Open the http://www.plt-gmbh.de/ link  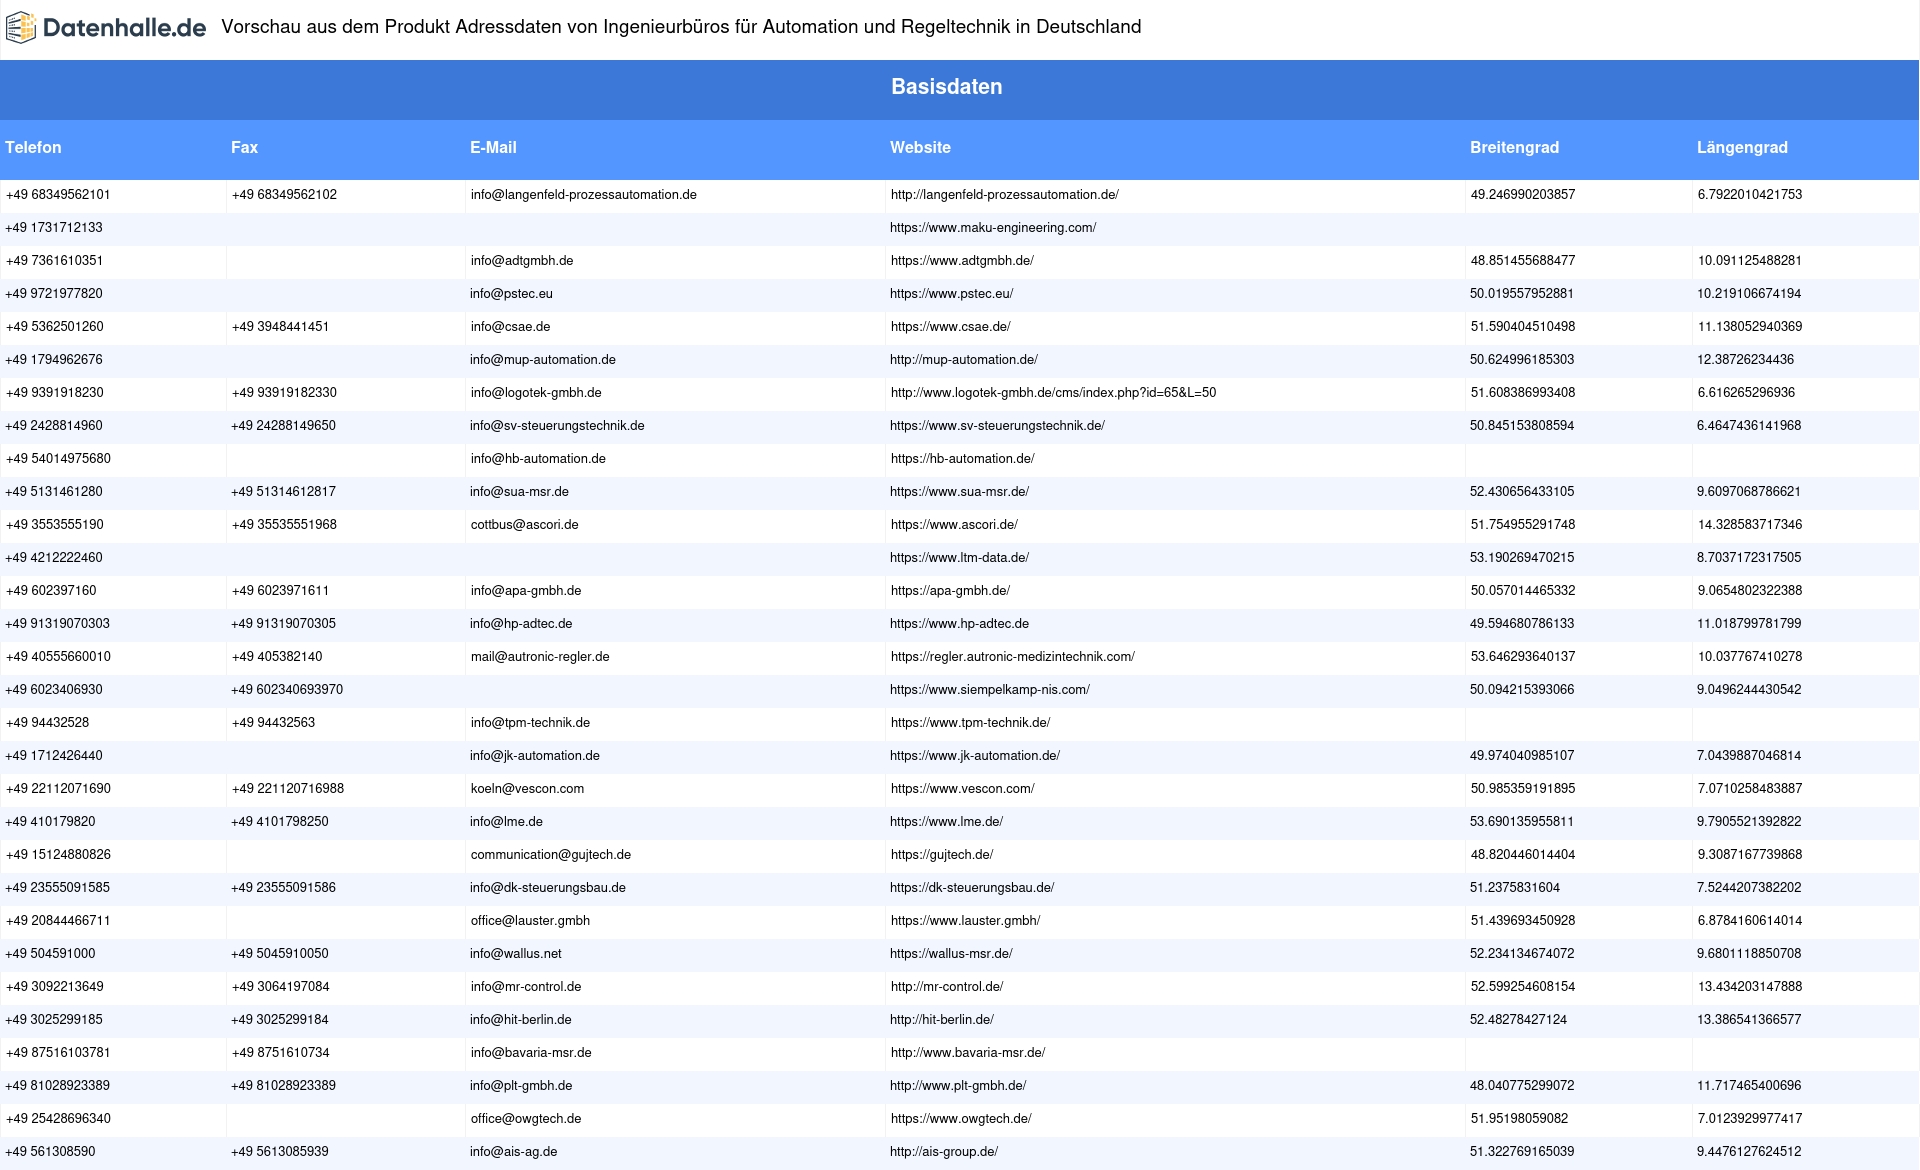(x=958, y=1086)
